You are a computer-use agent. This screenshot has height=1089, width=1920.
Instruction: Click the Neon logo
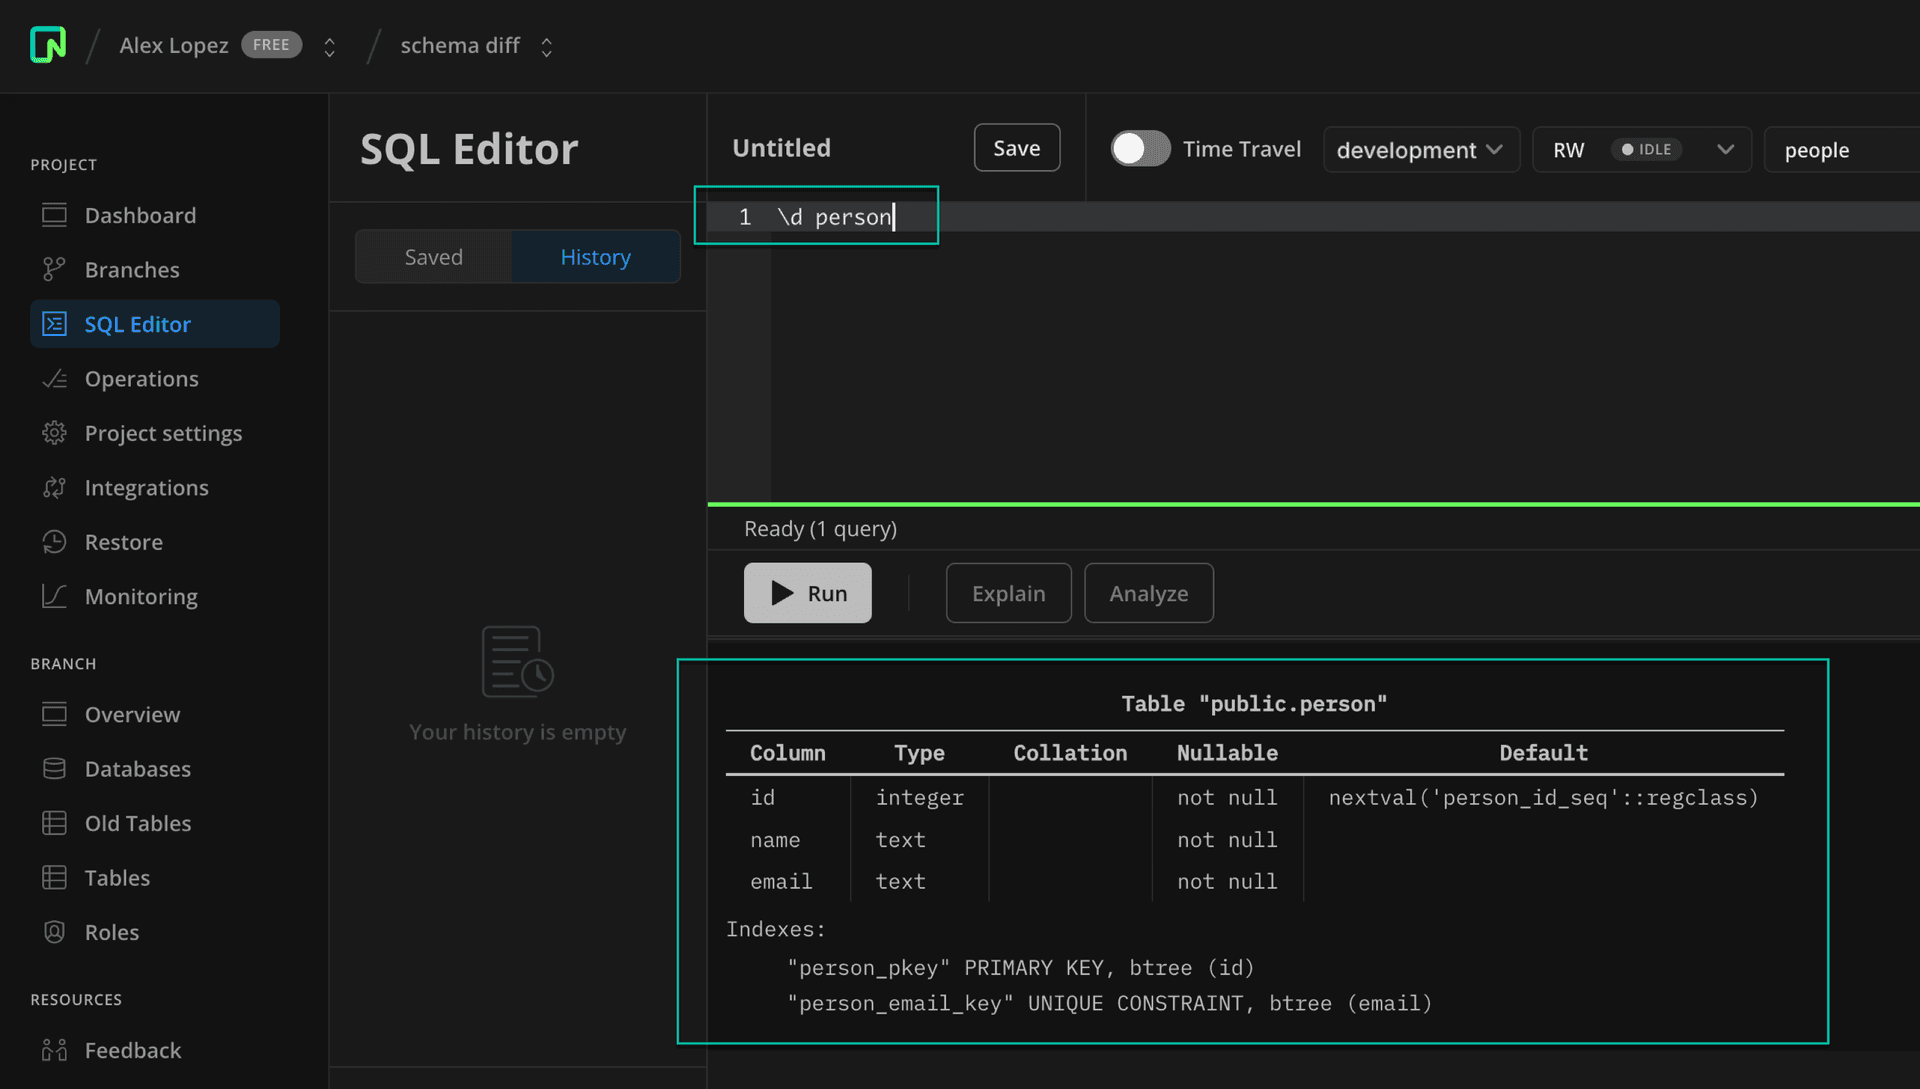tap(47, 45)
